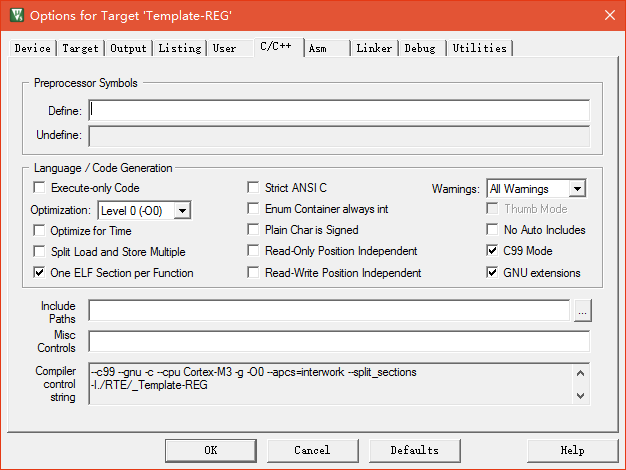The image size is (626, 470).
Task: Open the Debug tab
Action: tap(420, 48)
